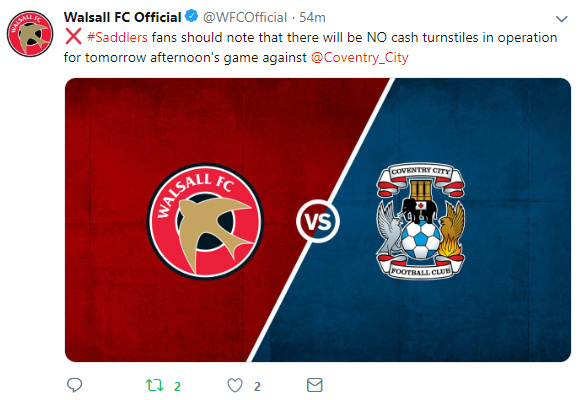This screenshot has height=400, width=582.
Task: Click the Walsall FC crest in image
Action: [x=205, y=222]
